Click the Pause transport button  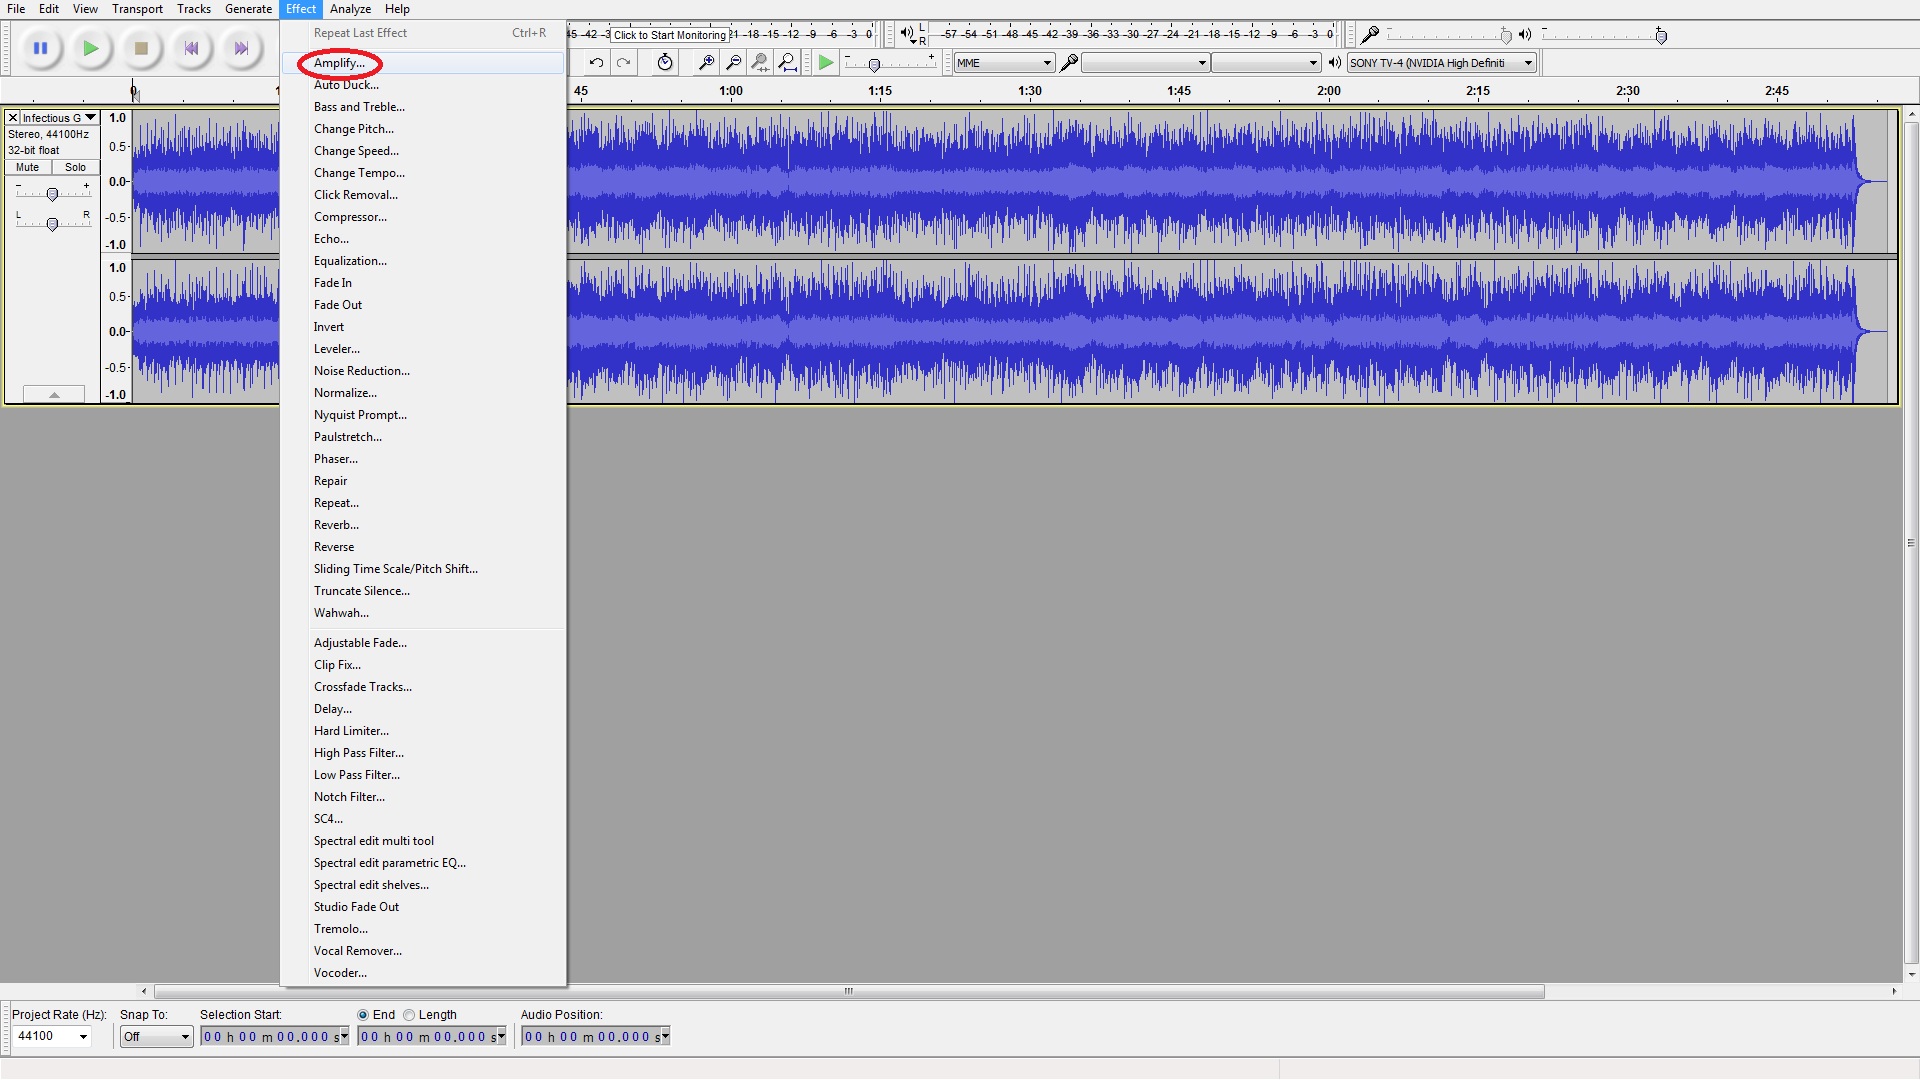click(x=41, y=48)
